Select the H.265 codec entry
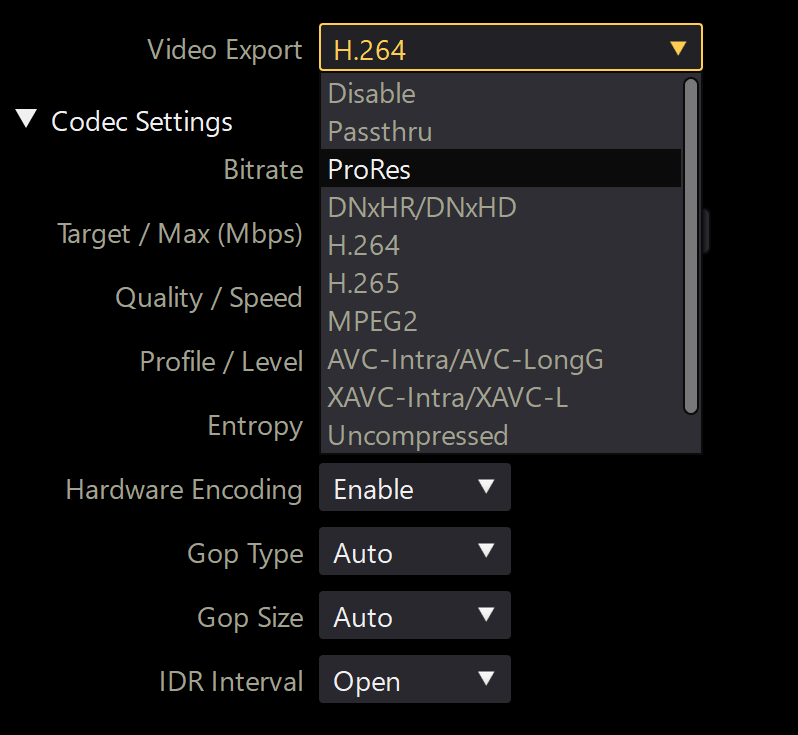This screenshot has width=798, height=735. 501,283
